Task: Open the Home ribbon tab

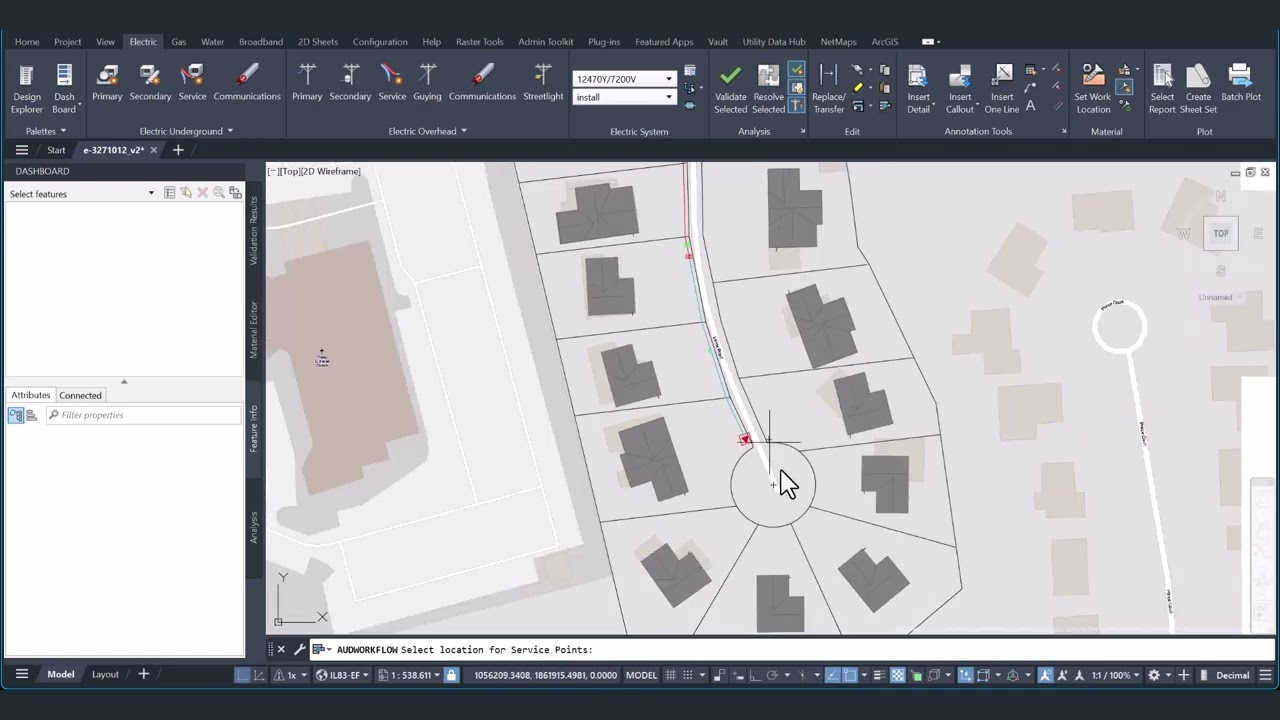Action: (x=27, y=42)
